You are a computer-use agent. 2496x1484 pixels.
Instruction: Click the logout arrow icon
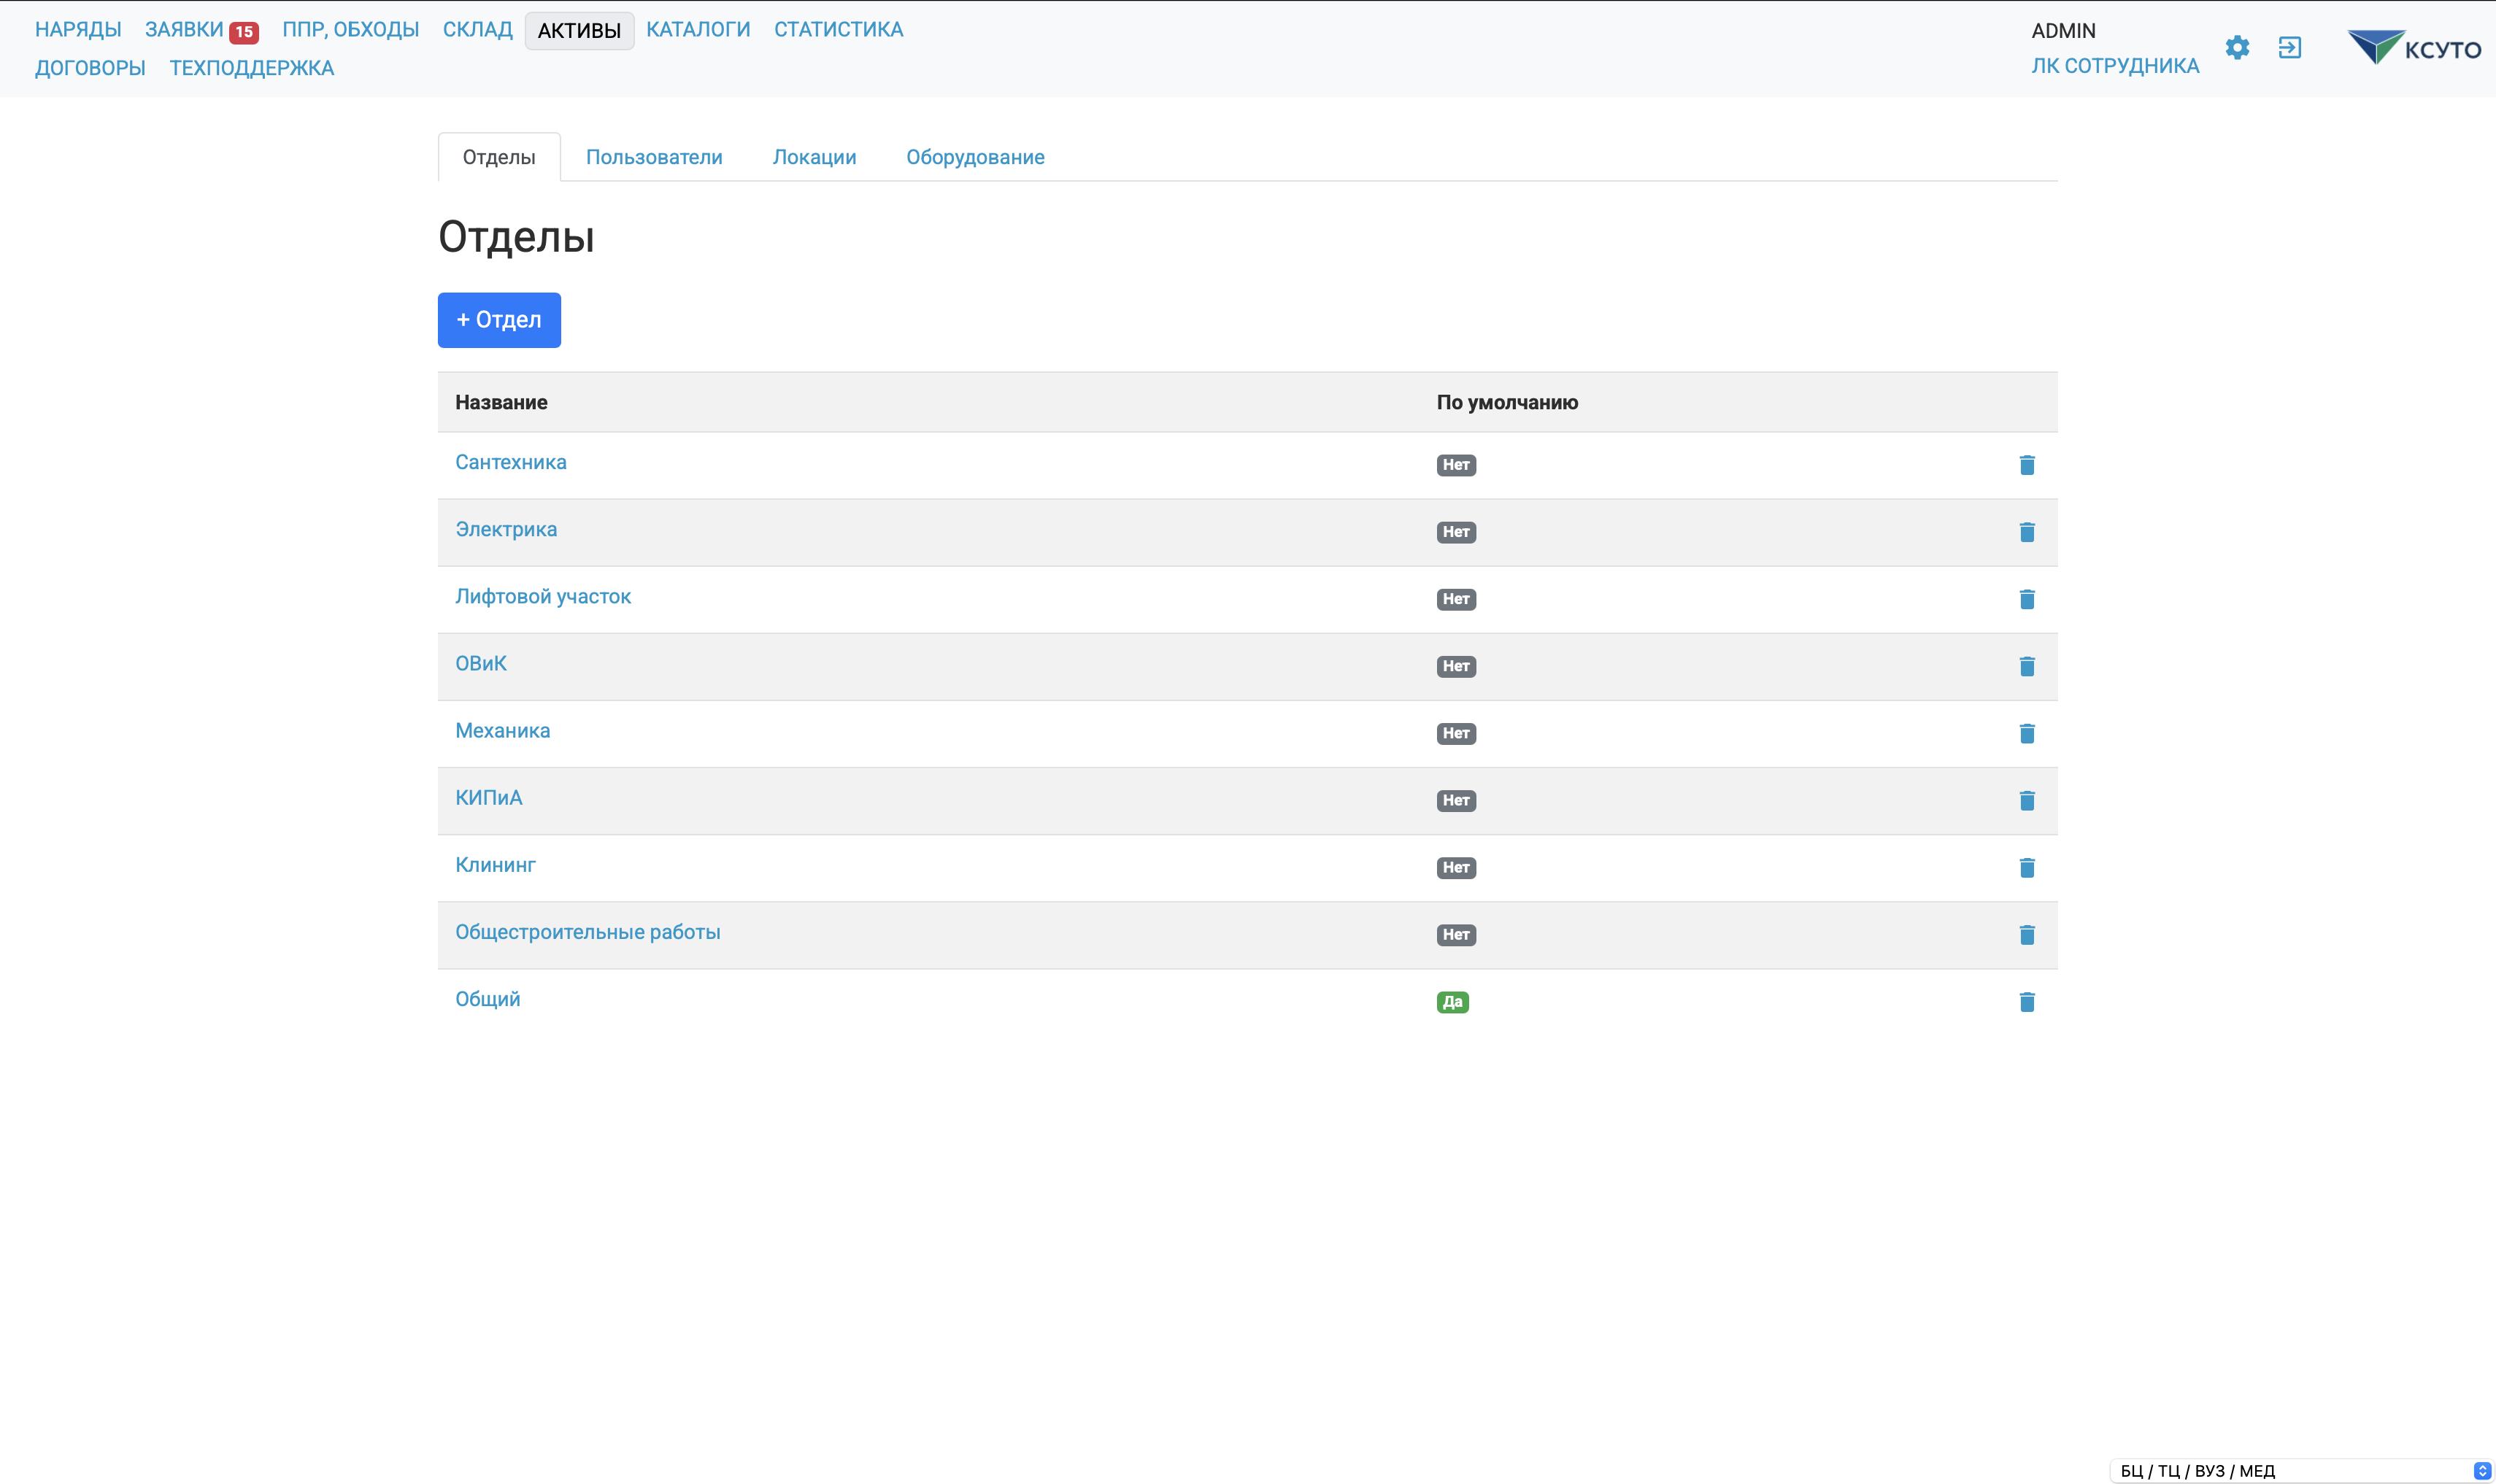2289,47
